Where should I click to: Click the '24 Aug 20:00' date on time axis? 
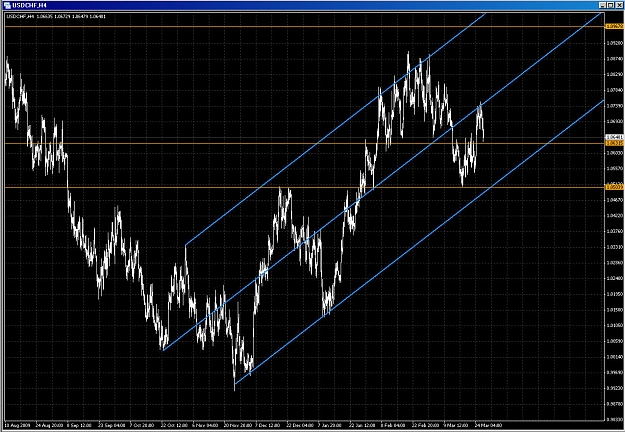pos(49,425)
